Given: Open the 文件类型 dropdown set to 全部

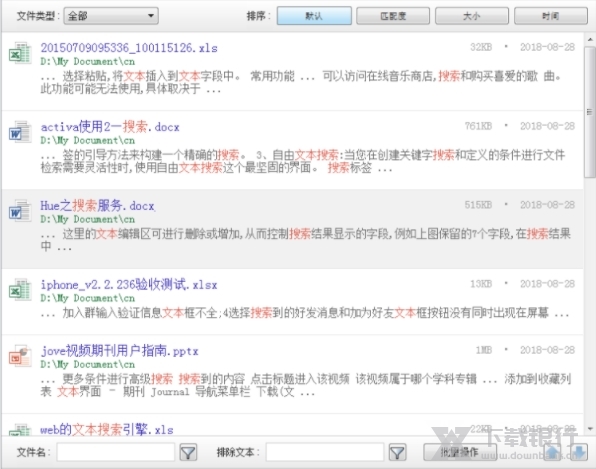Looking at the screenshot, I should coord(111,16).
